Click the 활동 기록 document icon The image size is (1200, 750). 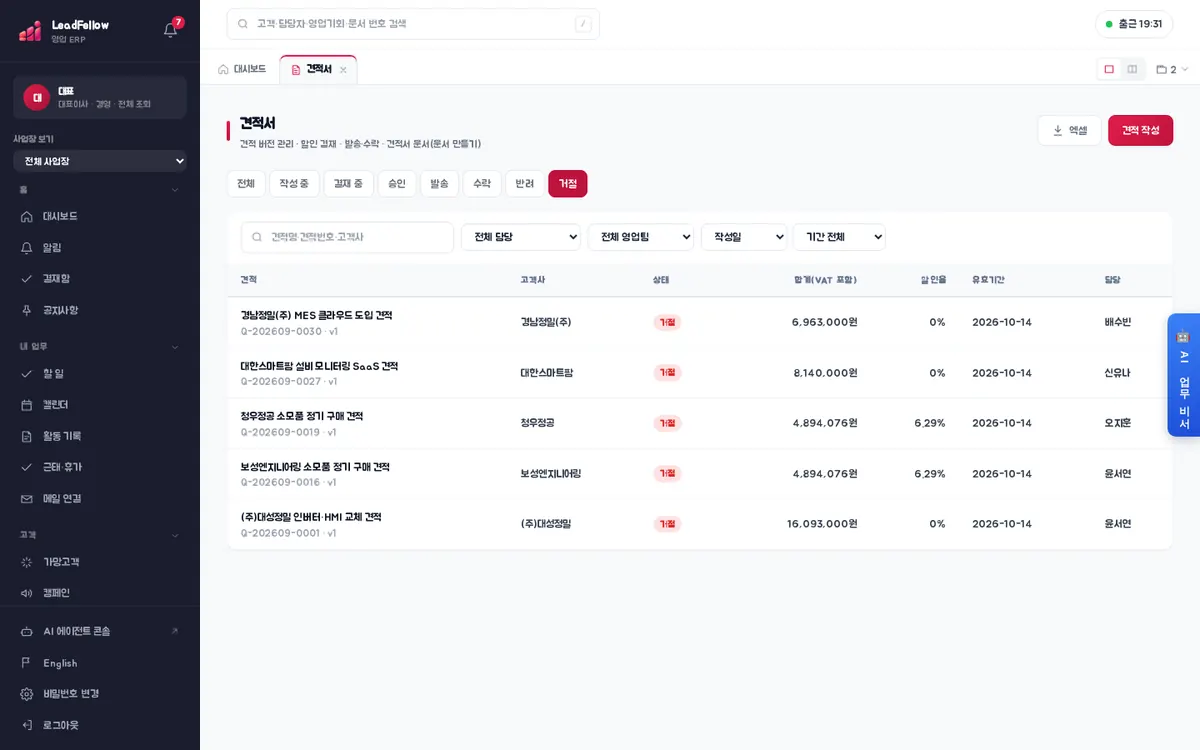pos(27,436)
